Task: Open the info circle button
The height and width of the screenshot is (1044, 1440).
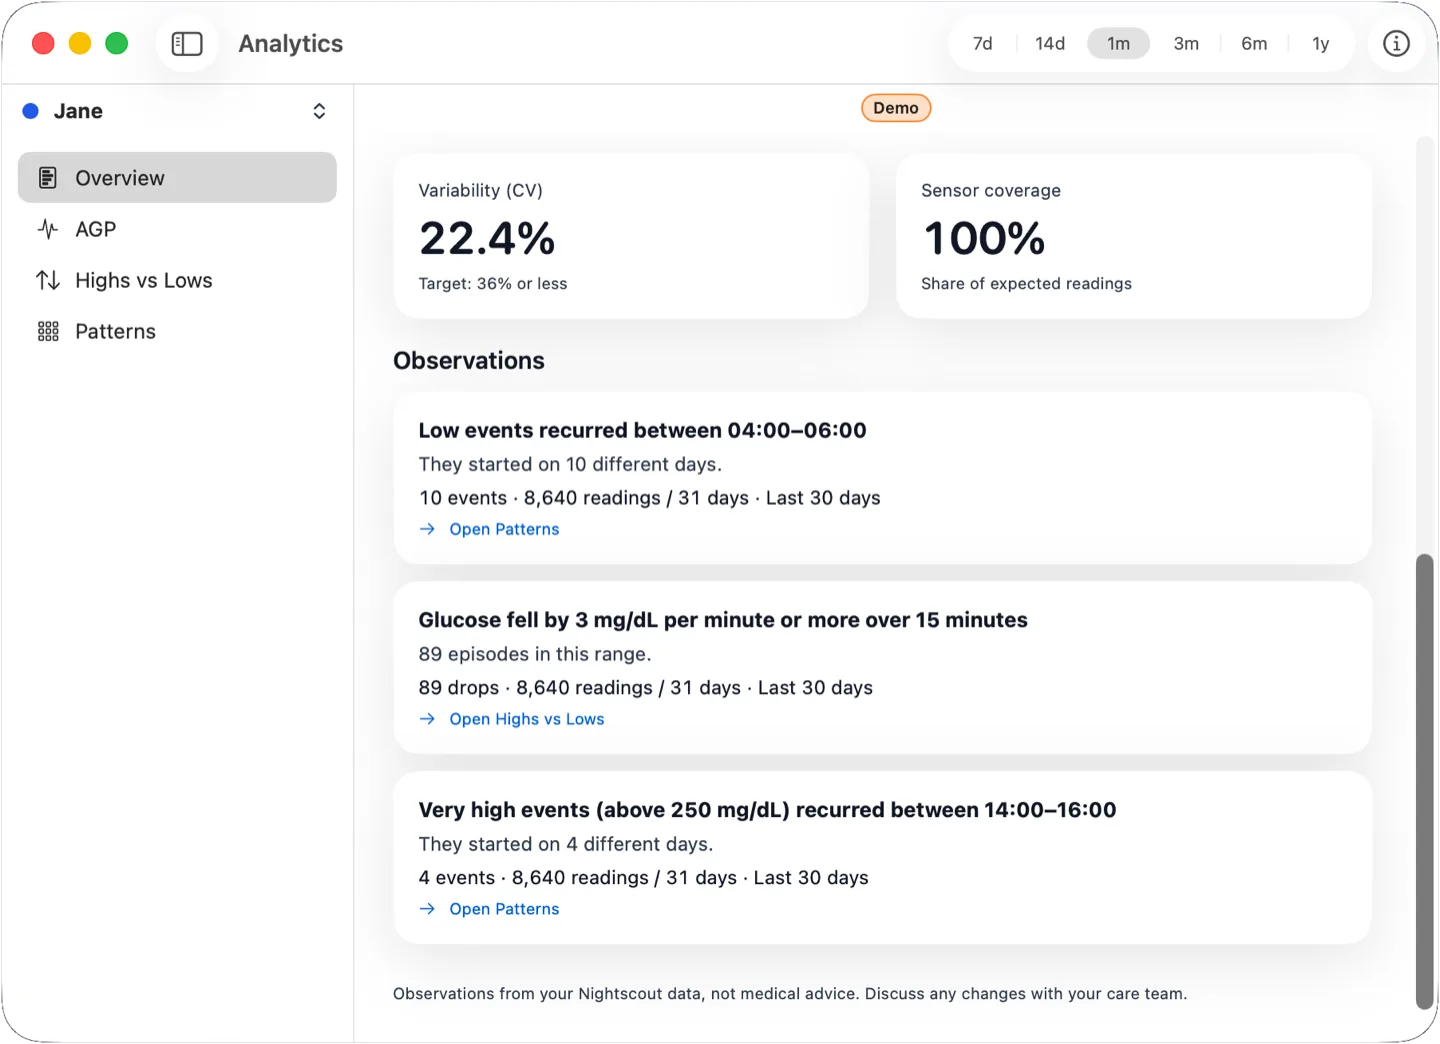Action: coord(1396,44)
